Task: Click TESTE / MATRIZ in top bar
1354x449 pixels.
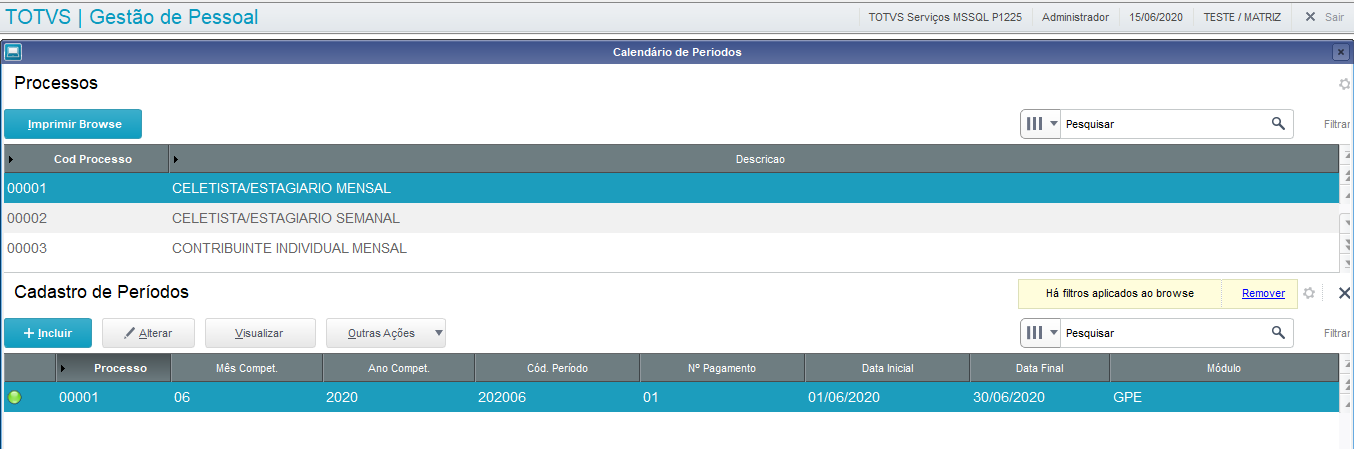Action: point(1242,17)
